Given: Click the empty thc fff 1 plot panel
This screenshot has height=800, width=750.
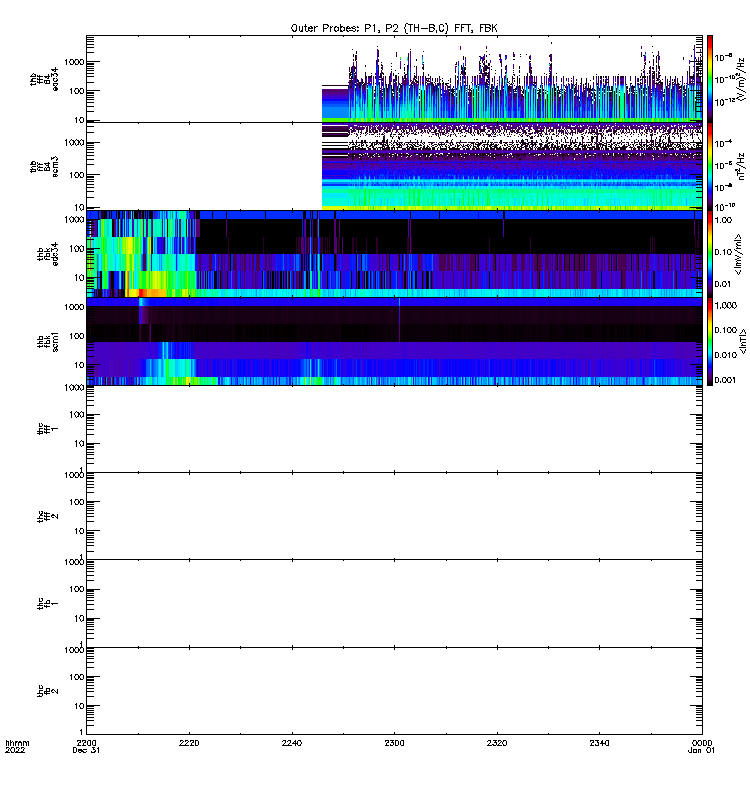Looking at the screenshot, I should [x=394, y=429].
